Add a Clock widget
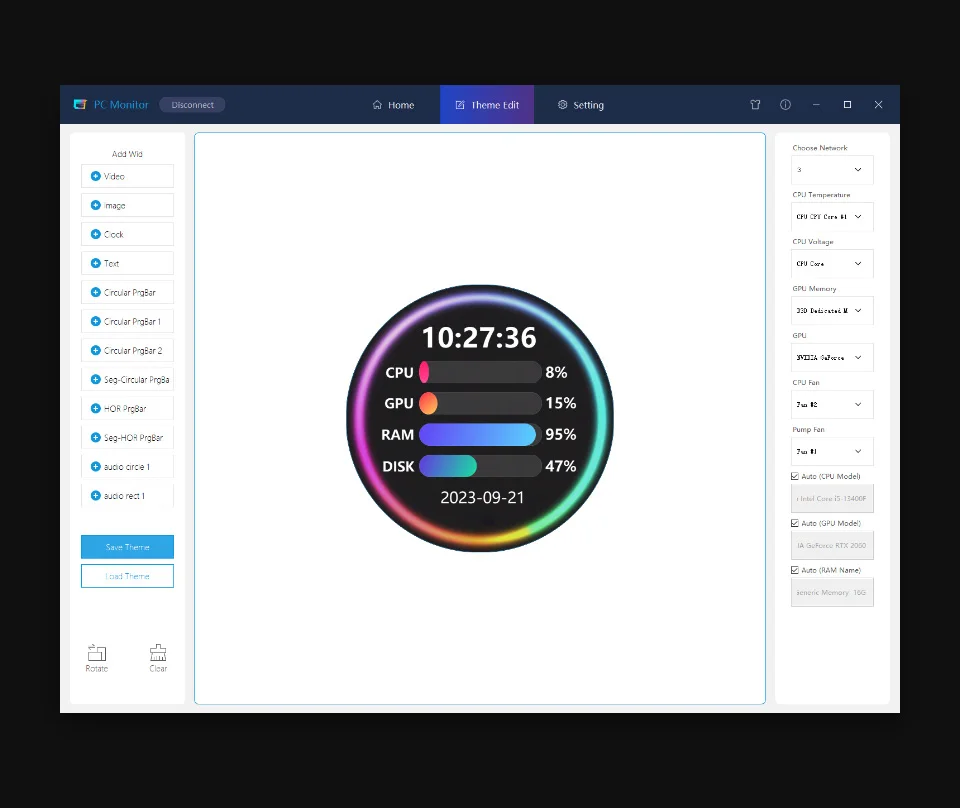Viewport: 960px width, 808px height. 127,234
